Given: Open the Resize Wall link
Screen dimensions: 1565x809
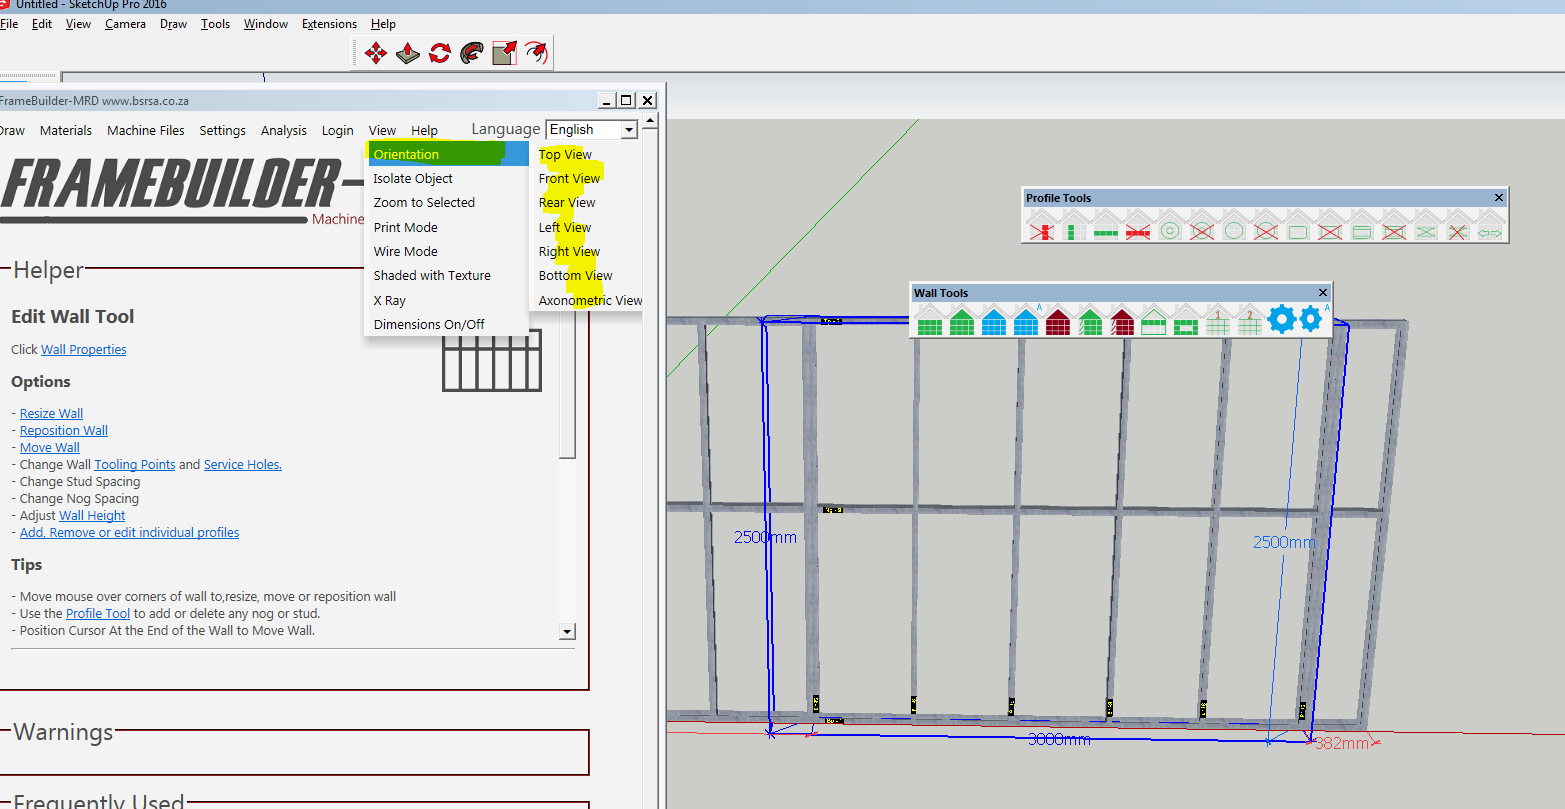Looking at the screenshot, I should [51, 413].
